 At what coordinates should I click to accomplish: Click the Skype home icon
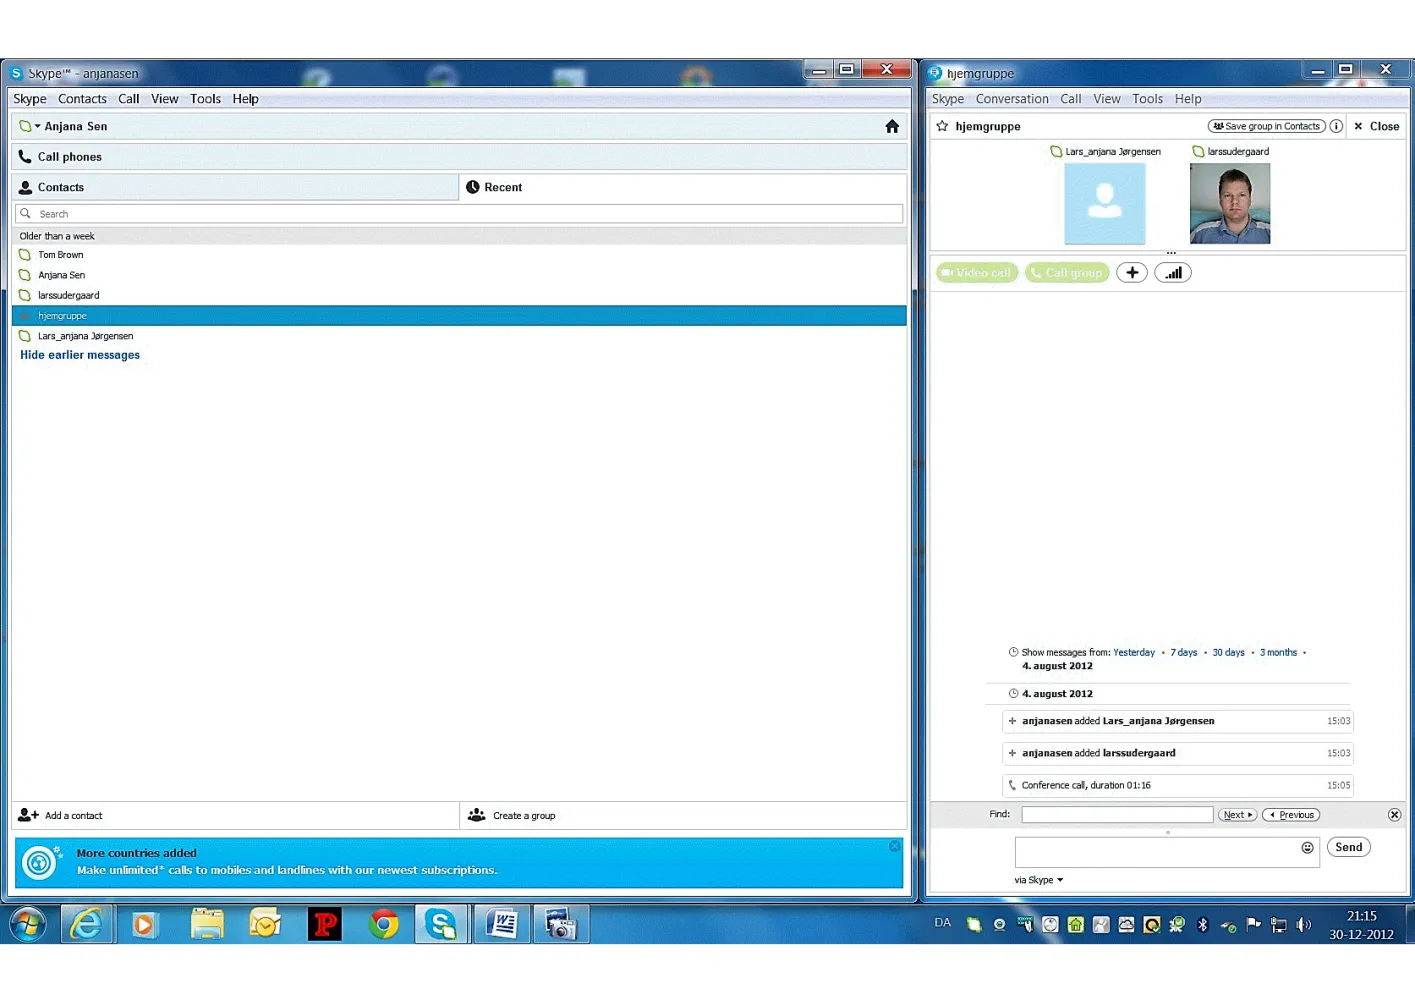click(892, 127)
